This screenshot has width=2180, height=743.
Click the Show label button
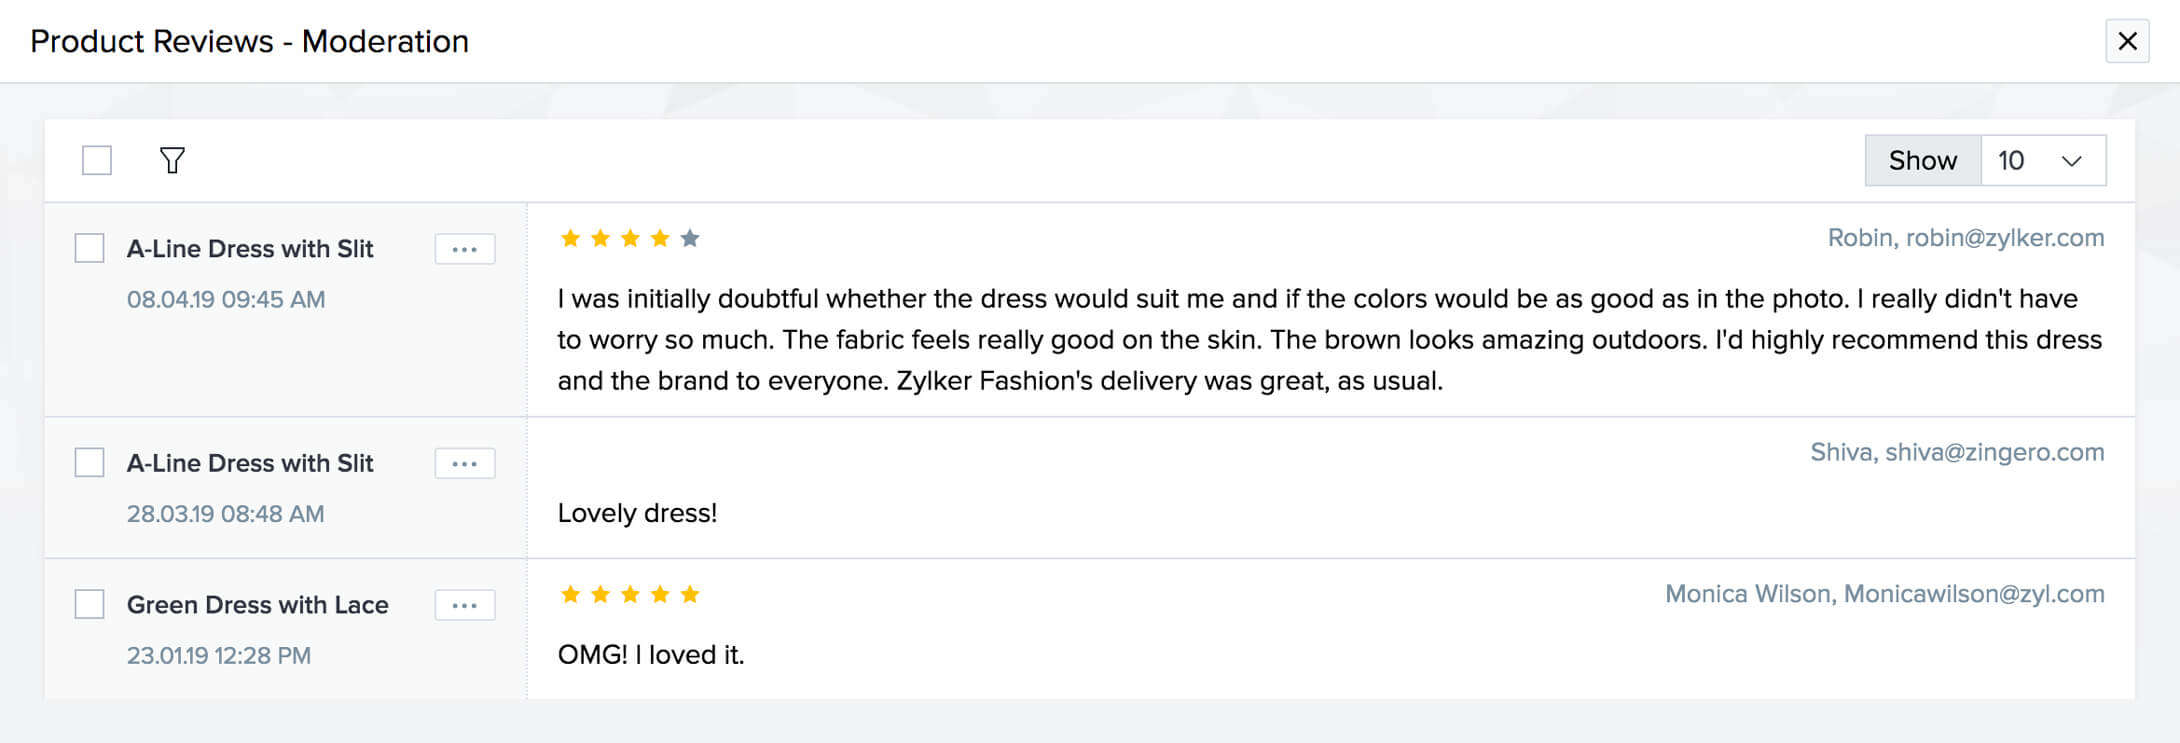tap(1922, 160)
